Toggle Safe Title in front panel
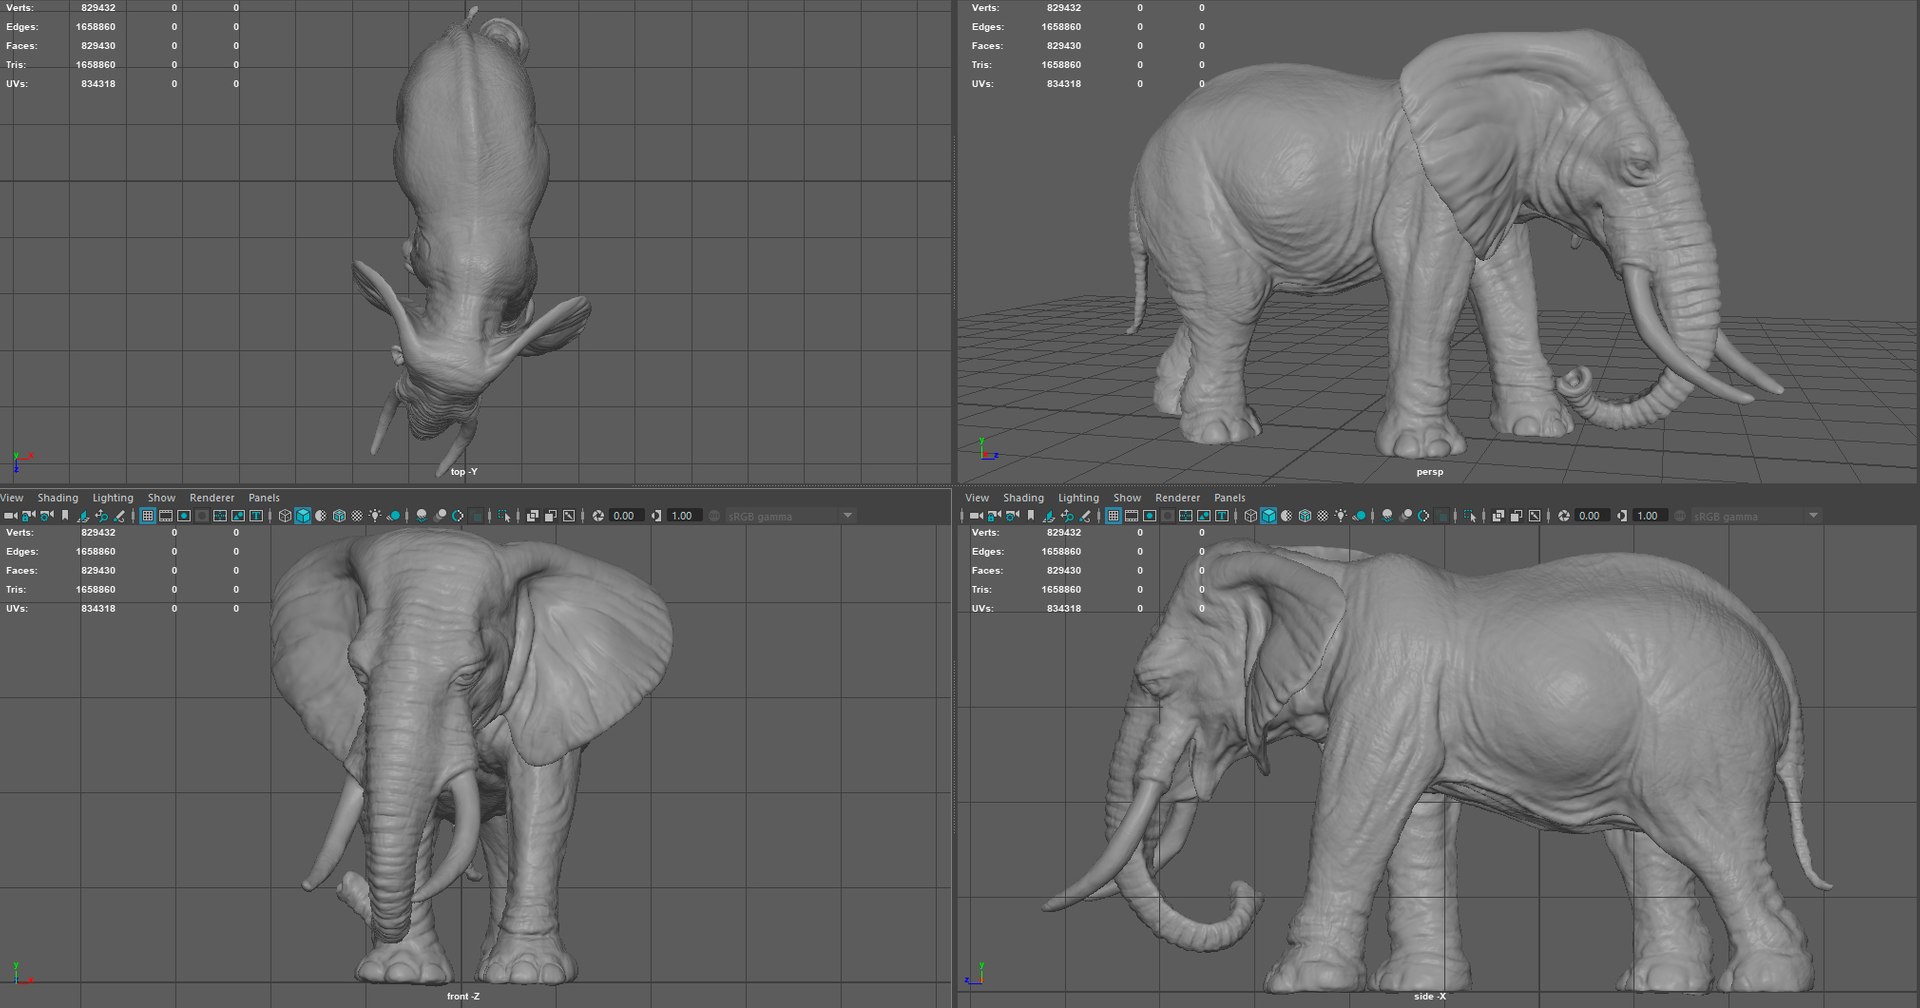 coord(256,516)
